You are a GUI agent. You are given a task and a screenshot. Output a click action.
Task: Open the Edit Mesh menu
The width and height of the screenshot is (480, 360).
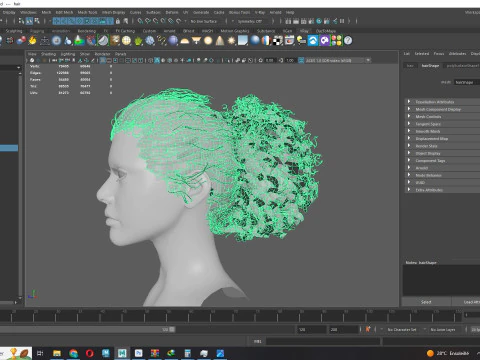coord(64,12)
